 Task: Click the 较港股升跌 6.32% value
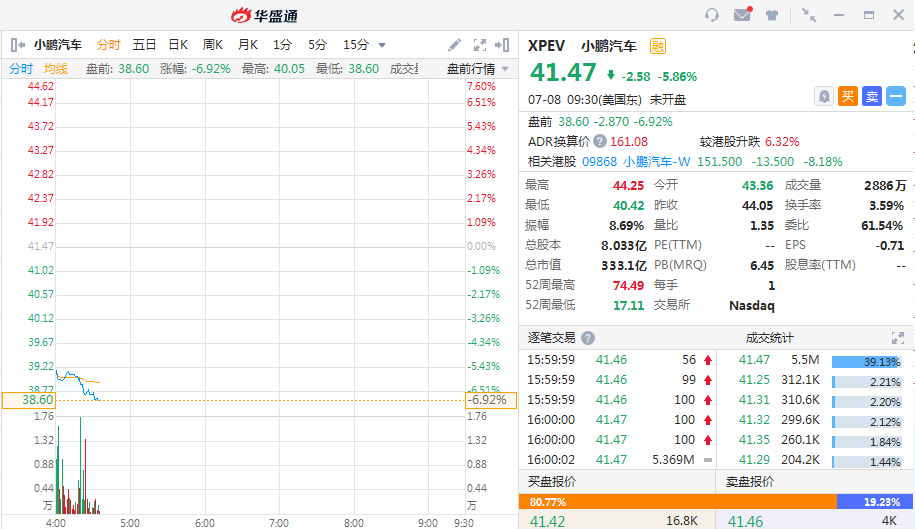[782, 142]
